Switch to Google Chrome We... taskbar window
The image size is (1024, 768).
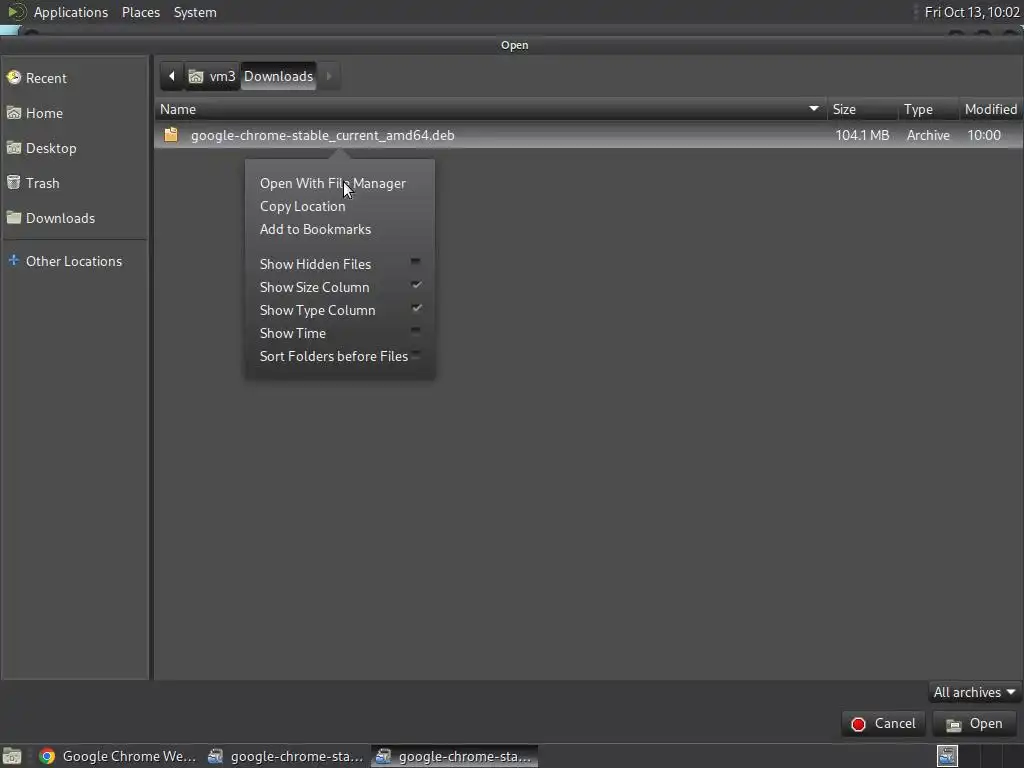[x=118, y=756]
